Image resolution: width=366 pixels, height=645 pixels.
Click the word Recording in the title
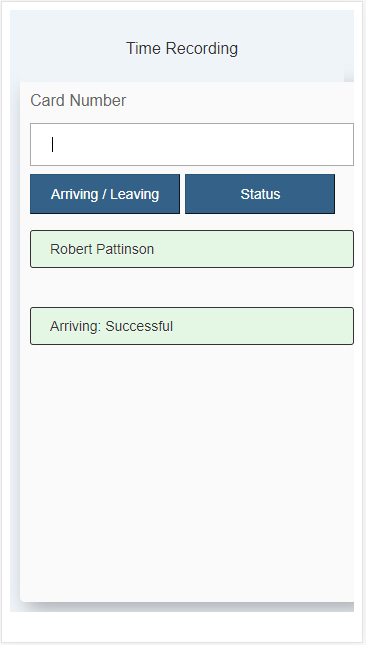click(x=202, y=49)
